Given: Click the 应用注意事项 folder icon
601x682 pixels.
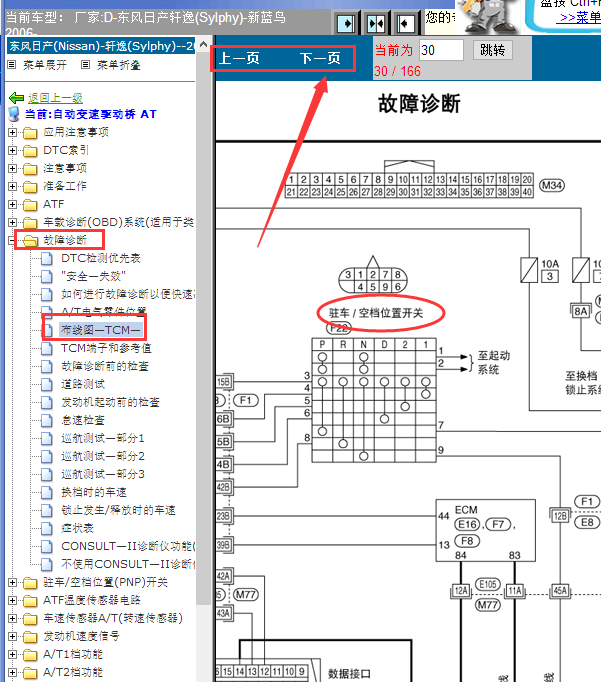Looking at the screenshot, I should (30, 133).
